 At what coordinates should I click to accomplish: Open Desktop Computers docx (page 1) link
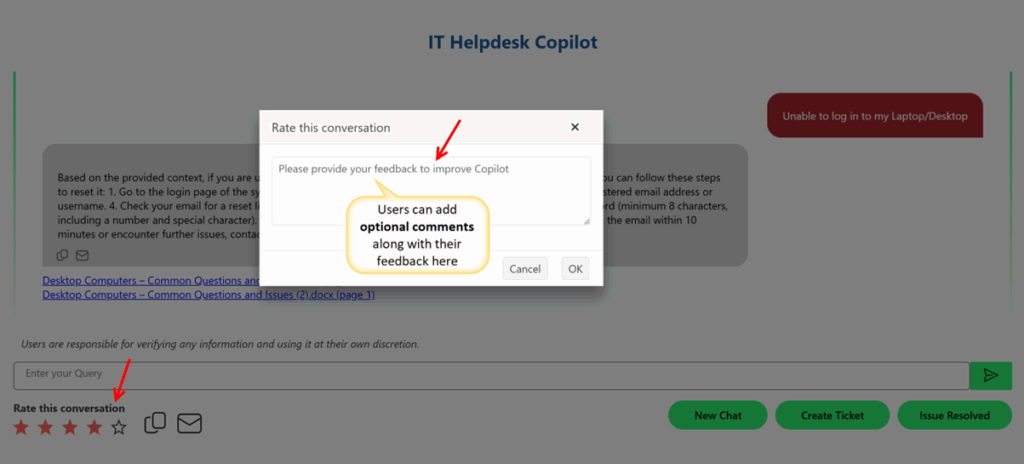(208, 295)
